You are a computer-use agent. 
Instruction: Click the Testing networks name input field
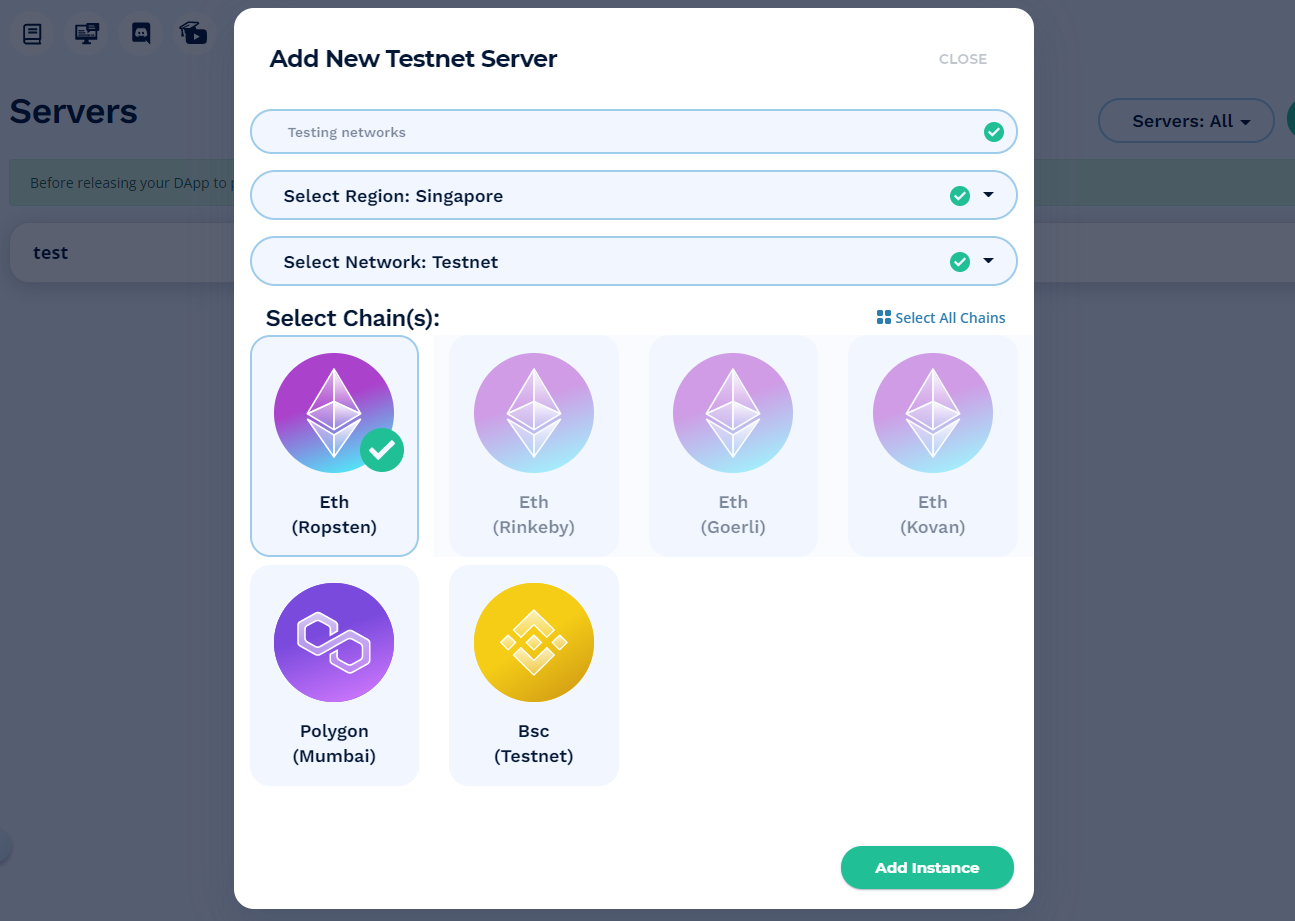[x=633, y=132]
